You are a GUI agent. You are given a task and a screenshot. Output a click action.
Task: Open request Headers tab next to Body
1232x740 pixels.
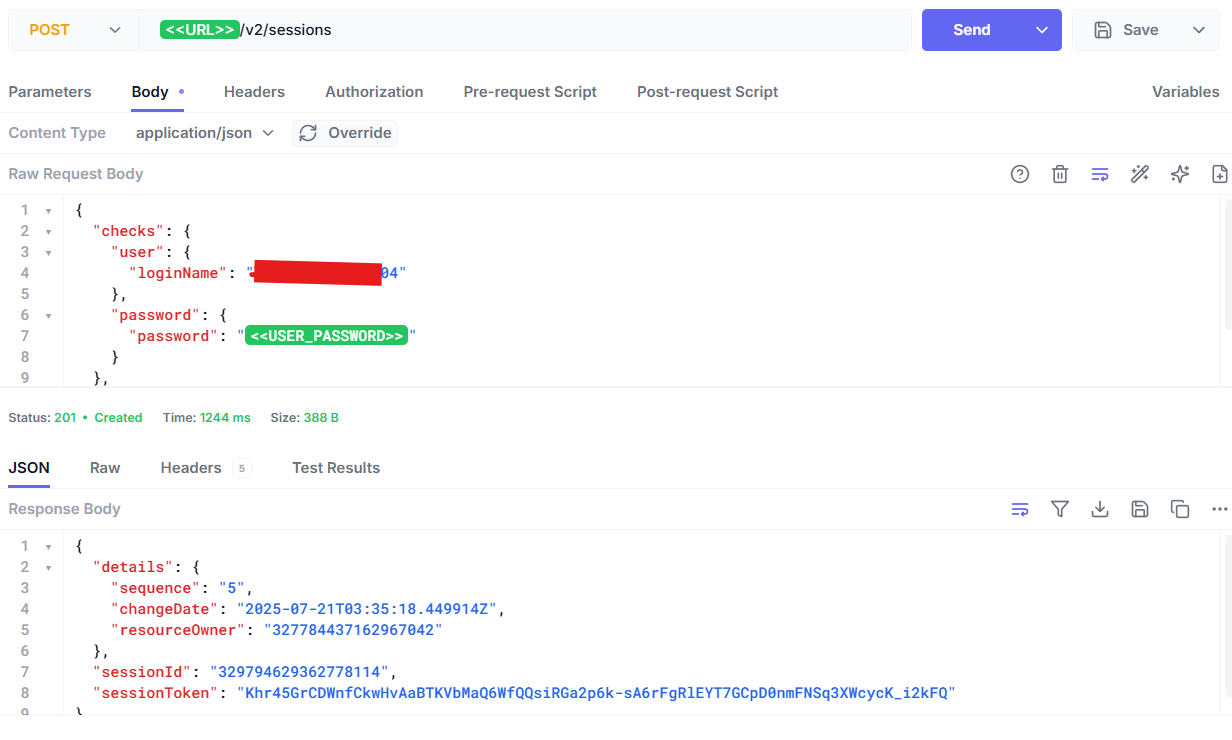[x=254, y=92]
